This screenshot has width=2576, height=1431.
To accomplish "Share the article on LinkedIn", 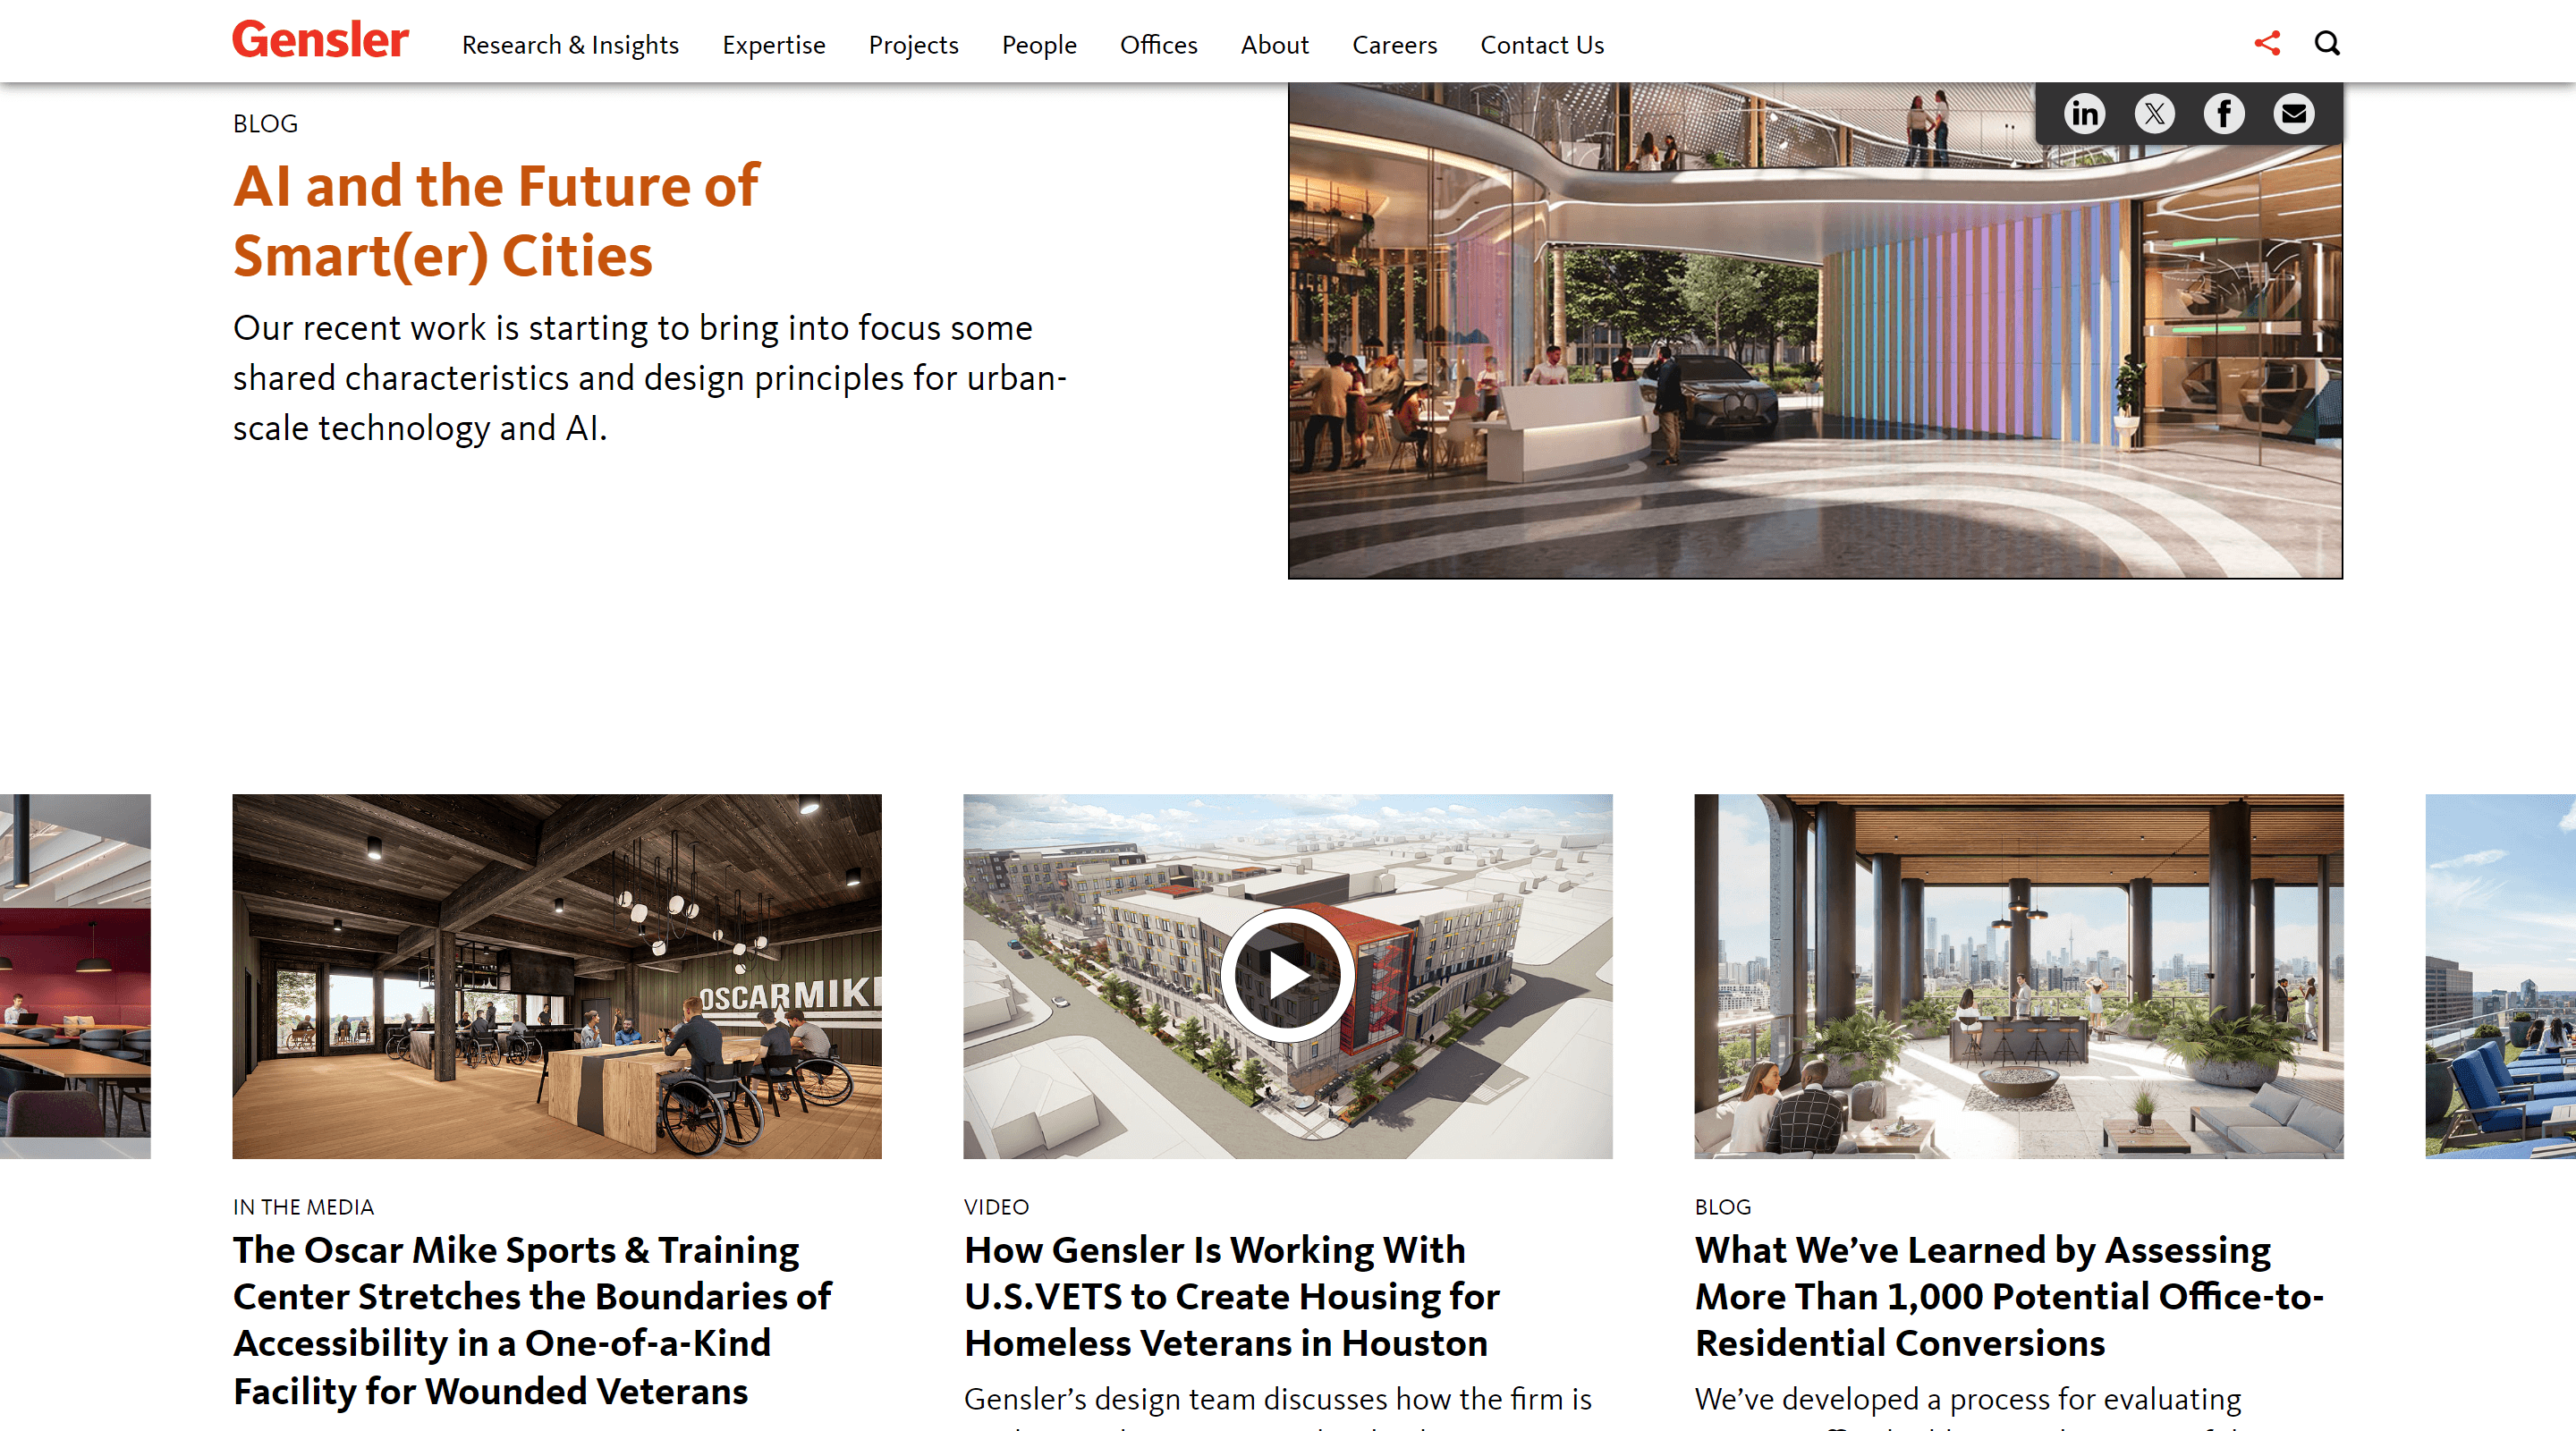I will [x=2085, y=113].
